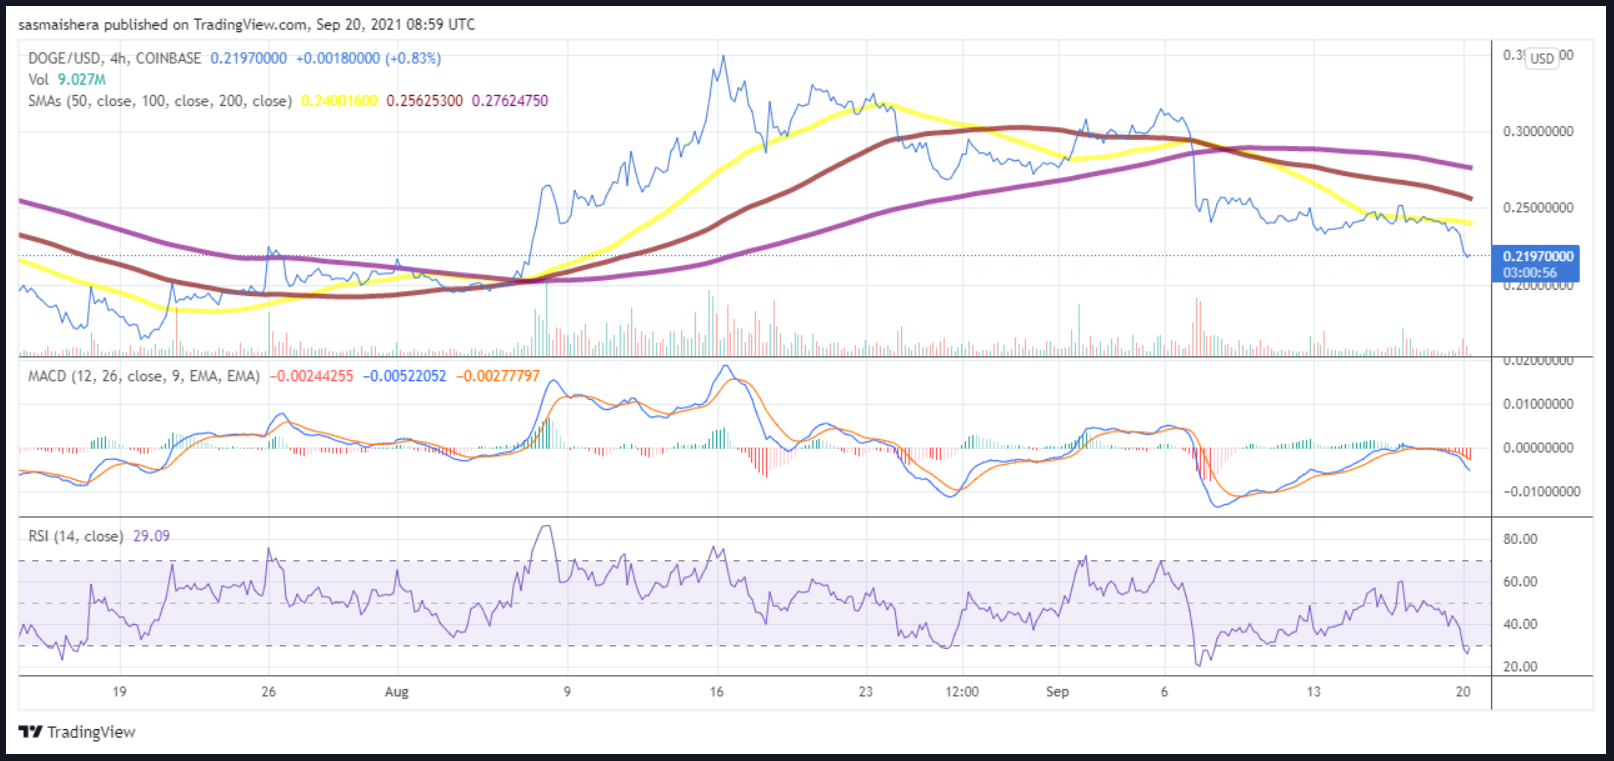
Task: Click the MACD signal value -0.00277797
Action: (x=498, y=376)
